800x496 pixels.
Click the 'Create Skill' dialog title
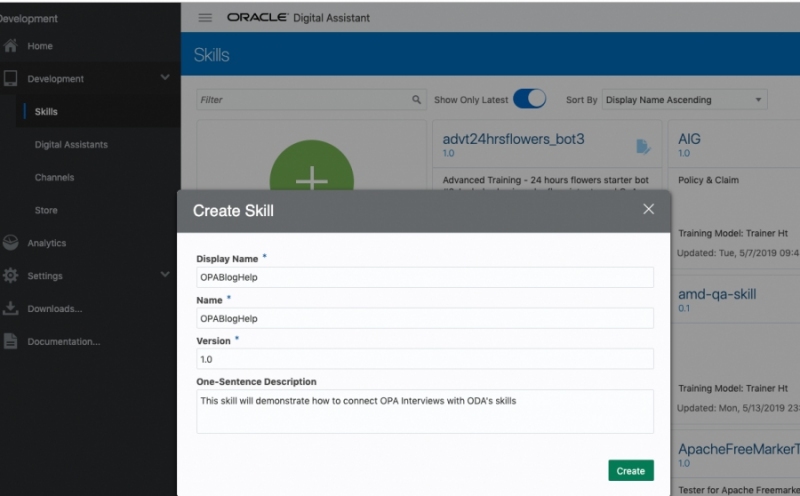(233, 210)
